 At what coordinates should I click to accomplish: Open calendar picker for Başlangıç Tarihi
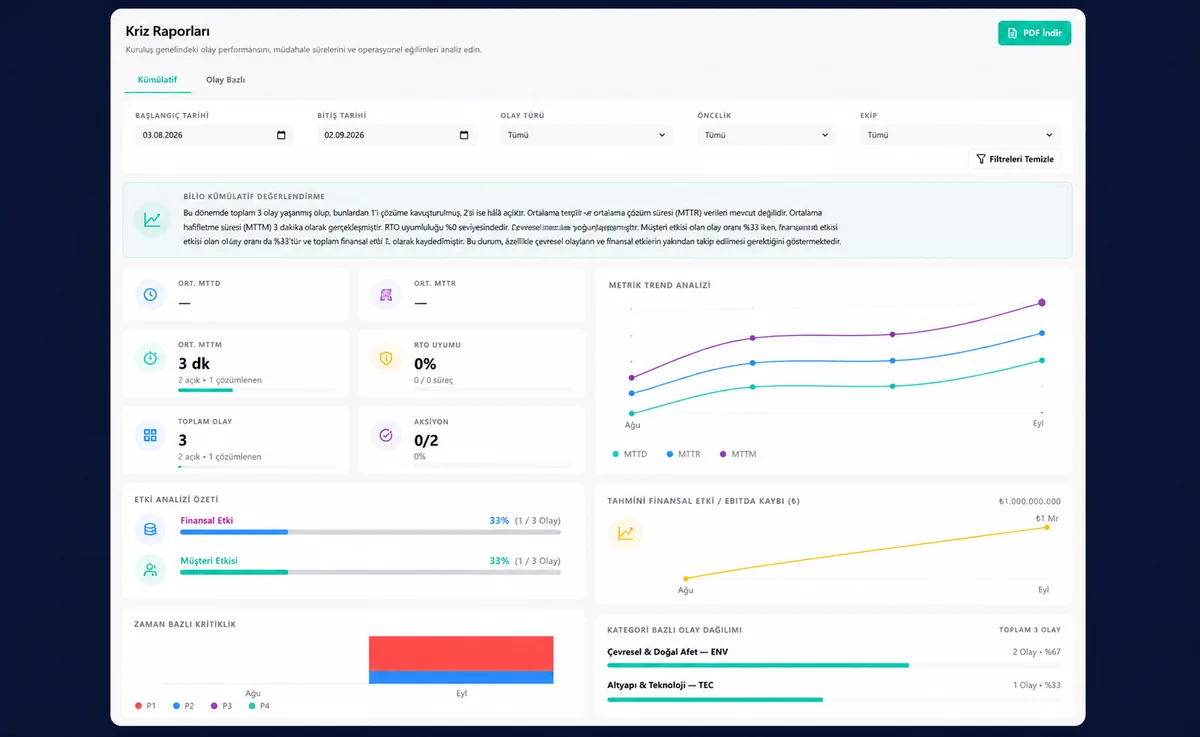click(x=281, y=135)
